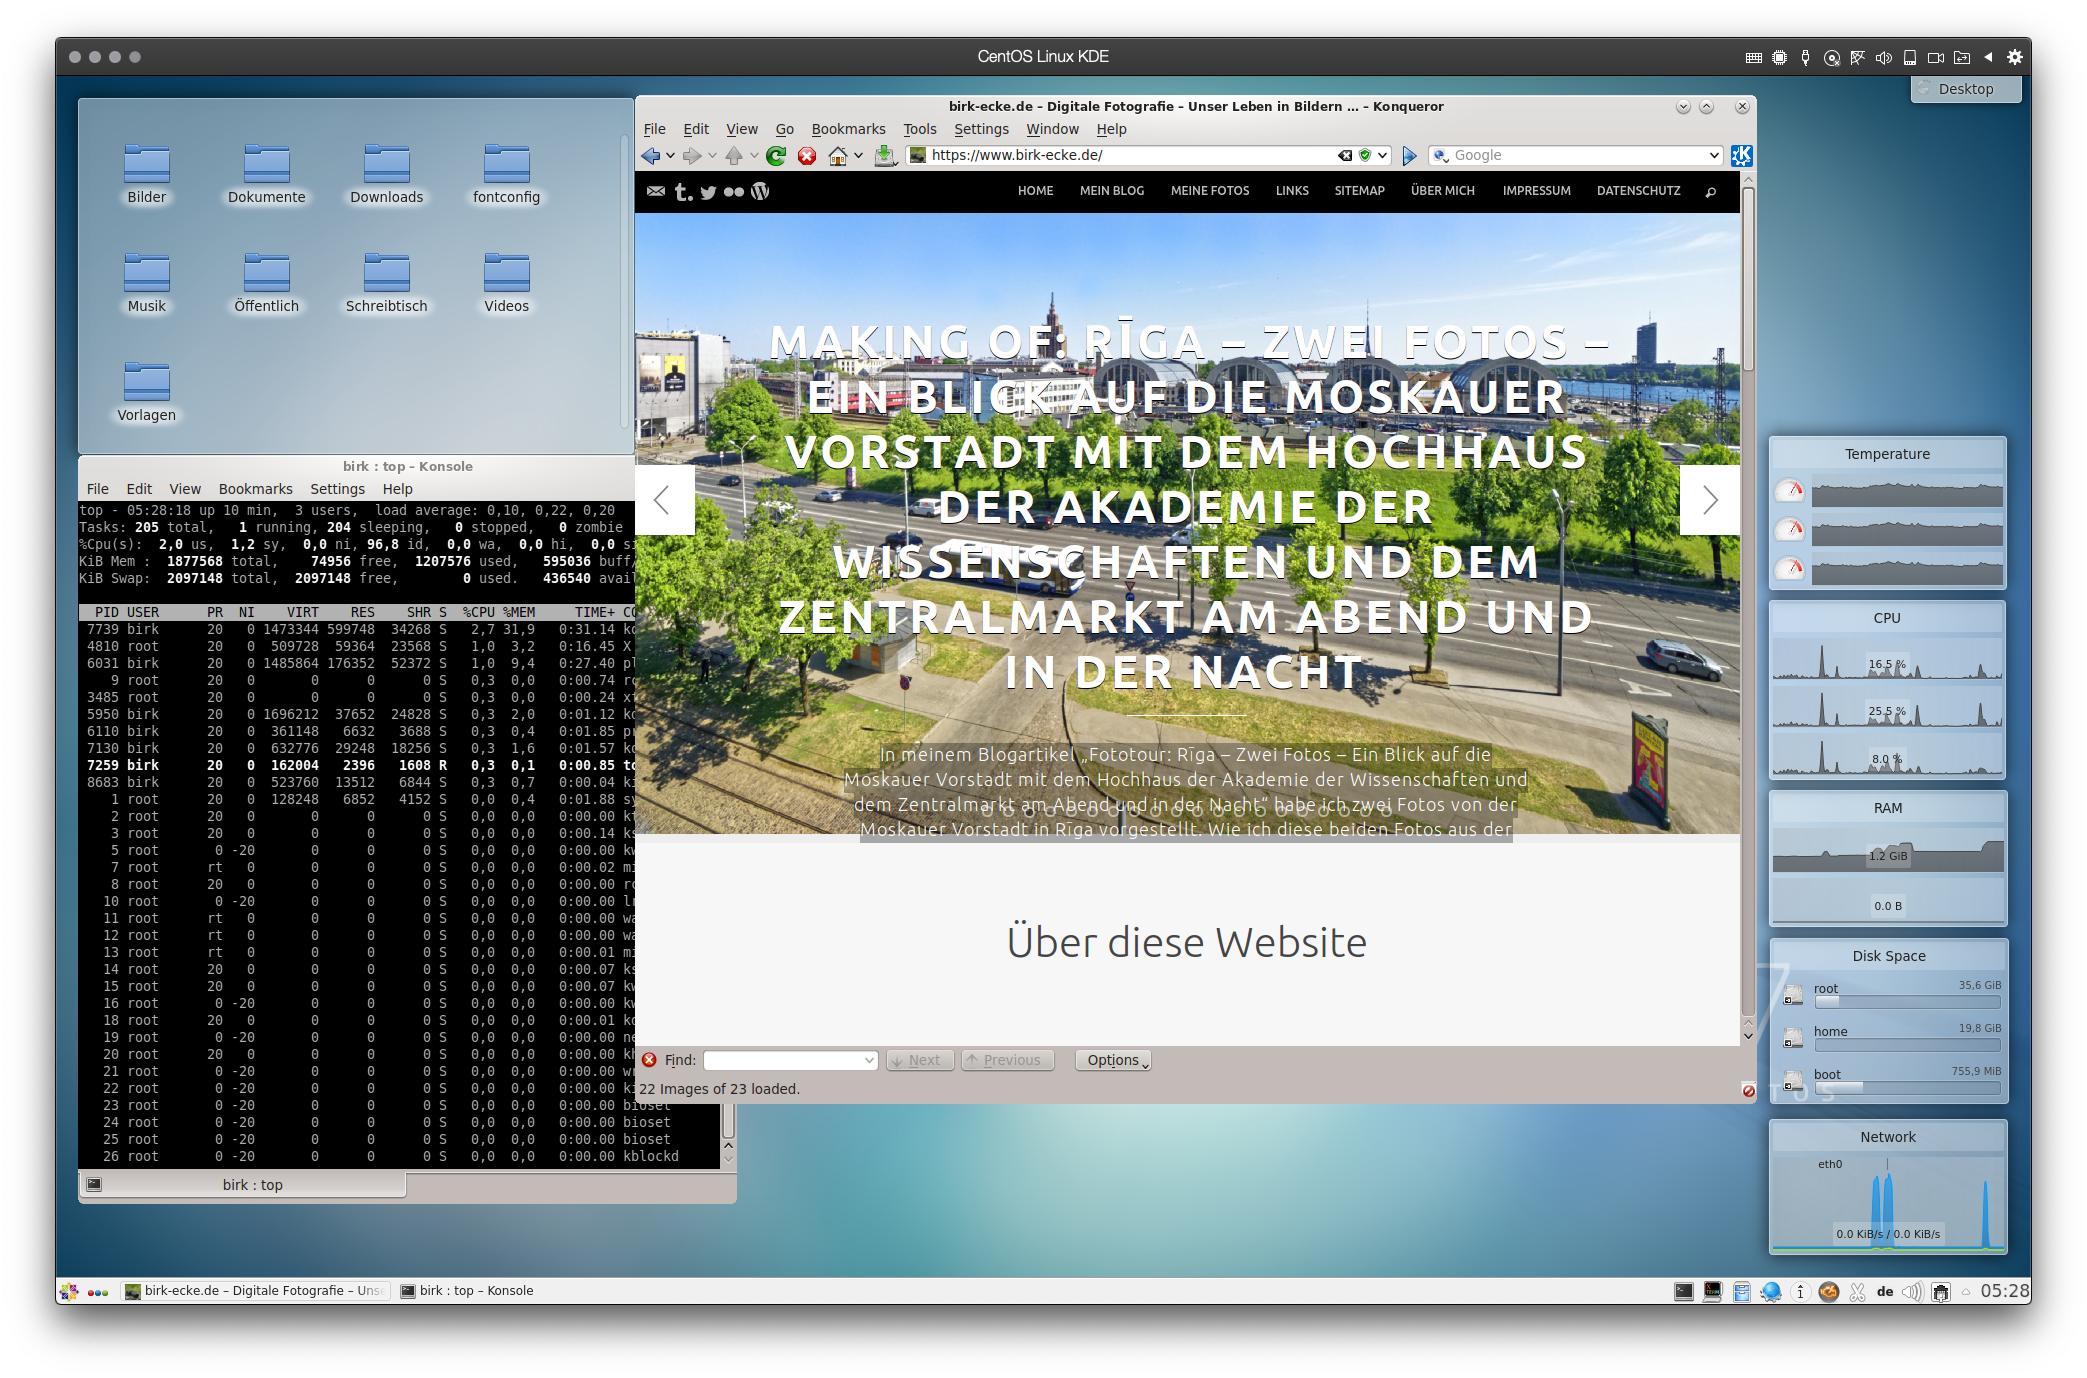
Task: Open the Google search box dropdown
Action: pos(1713,155)
